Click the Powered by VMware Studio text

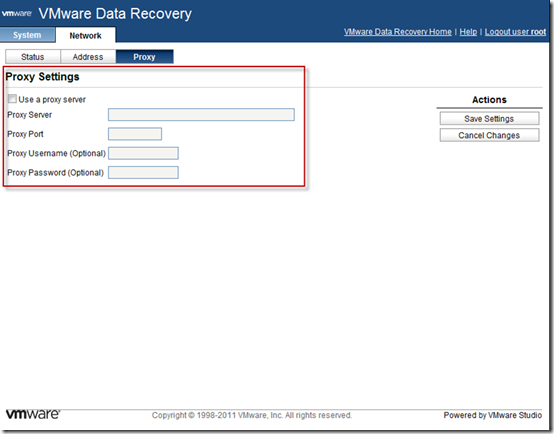[x=493, y=415]
